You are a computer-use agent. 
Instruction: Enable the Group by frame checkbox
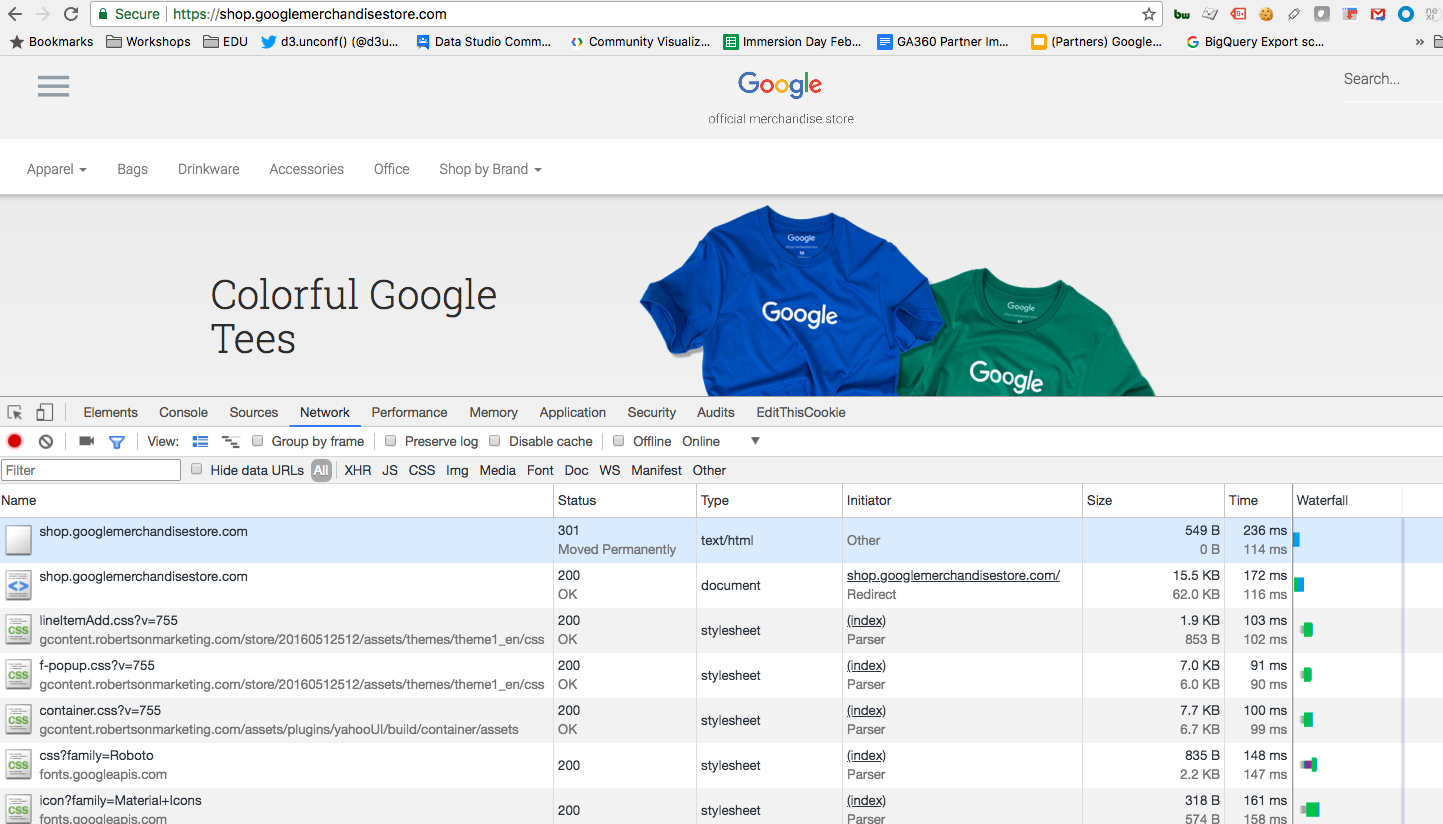(x=258, y=441)
